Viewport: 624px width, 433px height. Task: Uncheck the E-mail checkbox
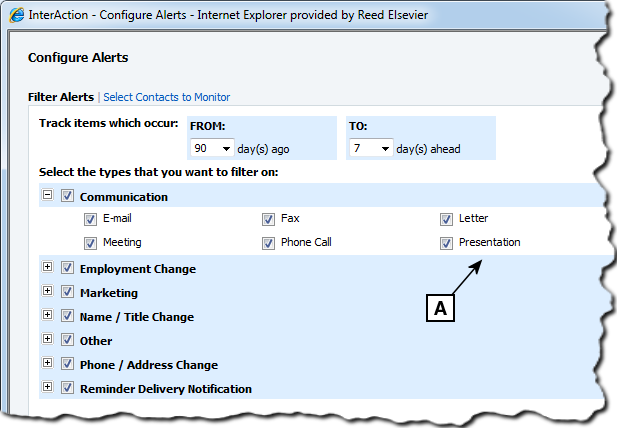point(90,219)
